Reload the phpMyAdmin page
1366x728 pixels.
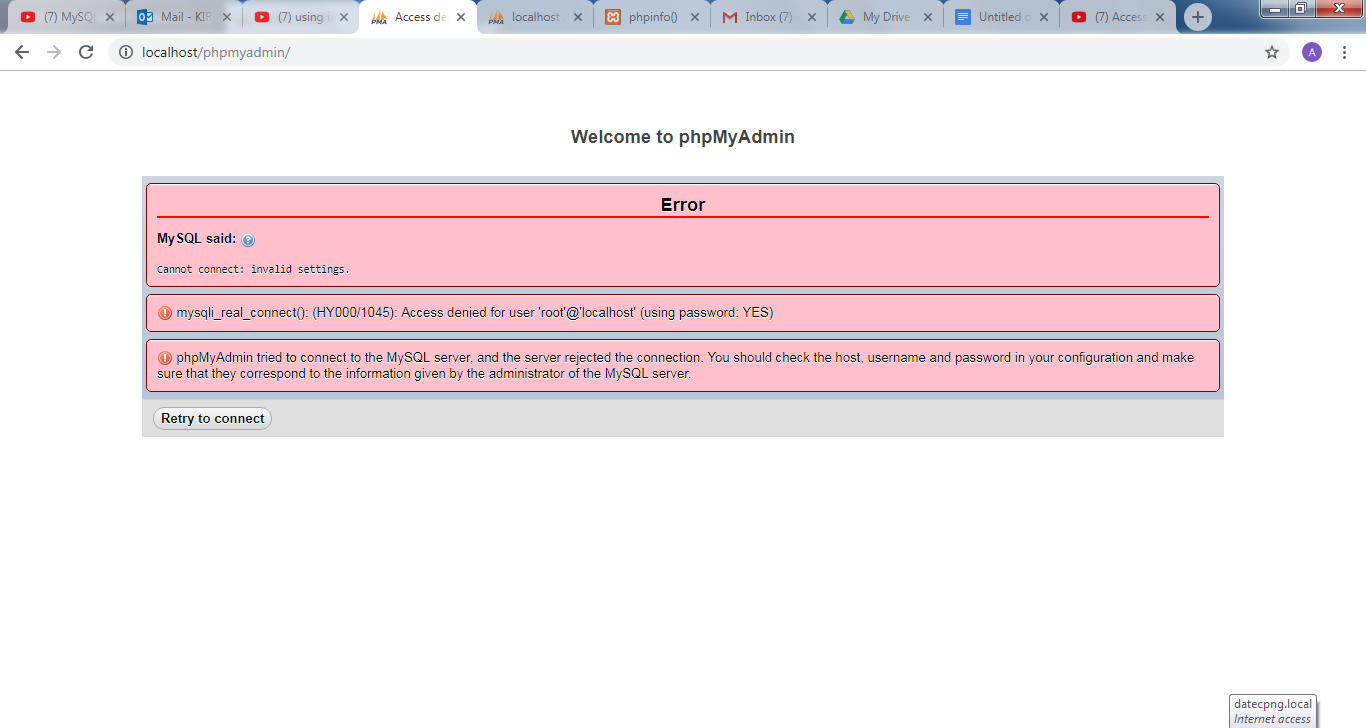pyautogui.click(x=86, y=52)
